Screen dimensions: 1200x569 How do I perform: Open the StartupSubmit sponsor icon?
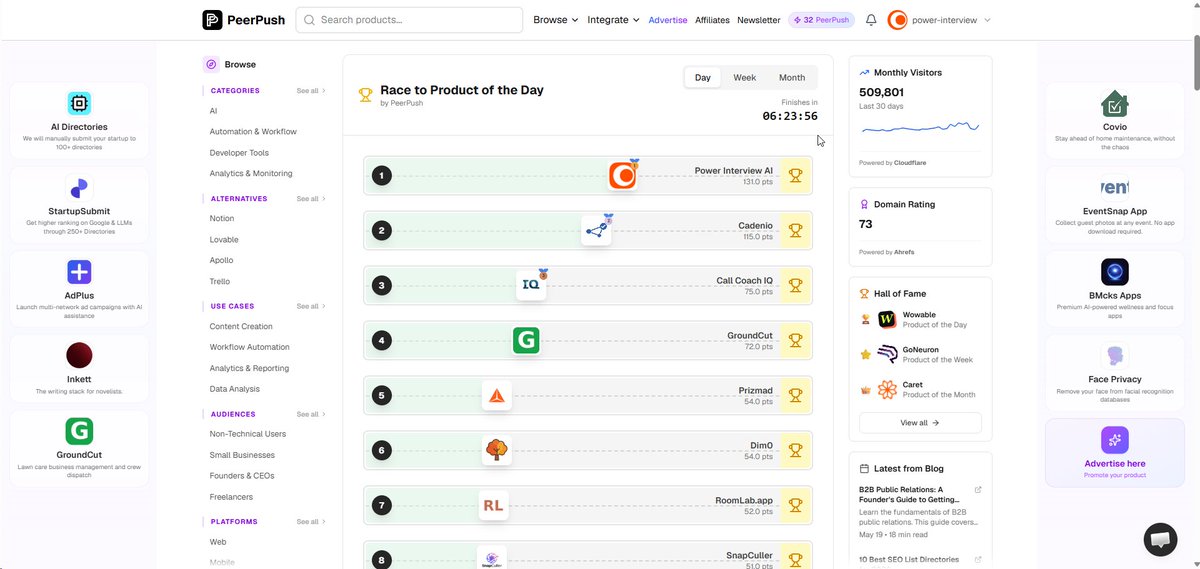coord(79,187)
